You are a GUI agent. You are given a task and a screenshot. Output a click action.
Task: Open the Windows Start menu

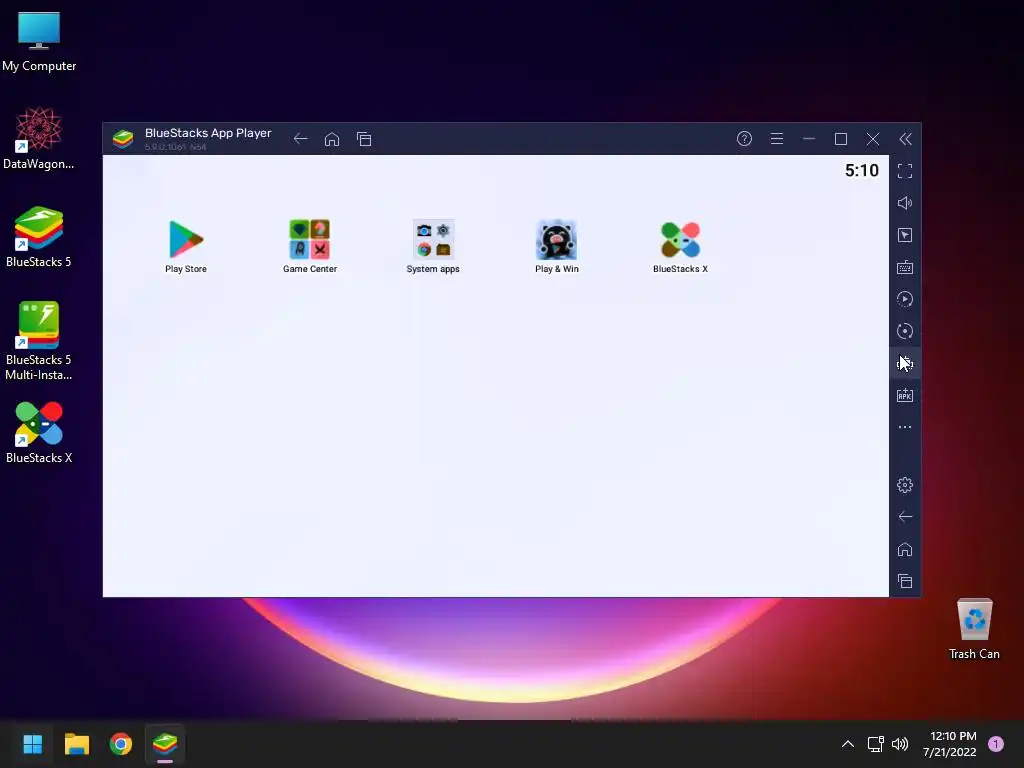point(33,744)
